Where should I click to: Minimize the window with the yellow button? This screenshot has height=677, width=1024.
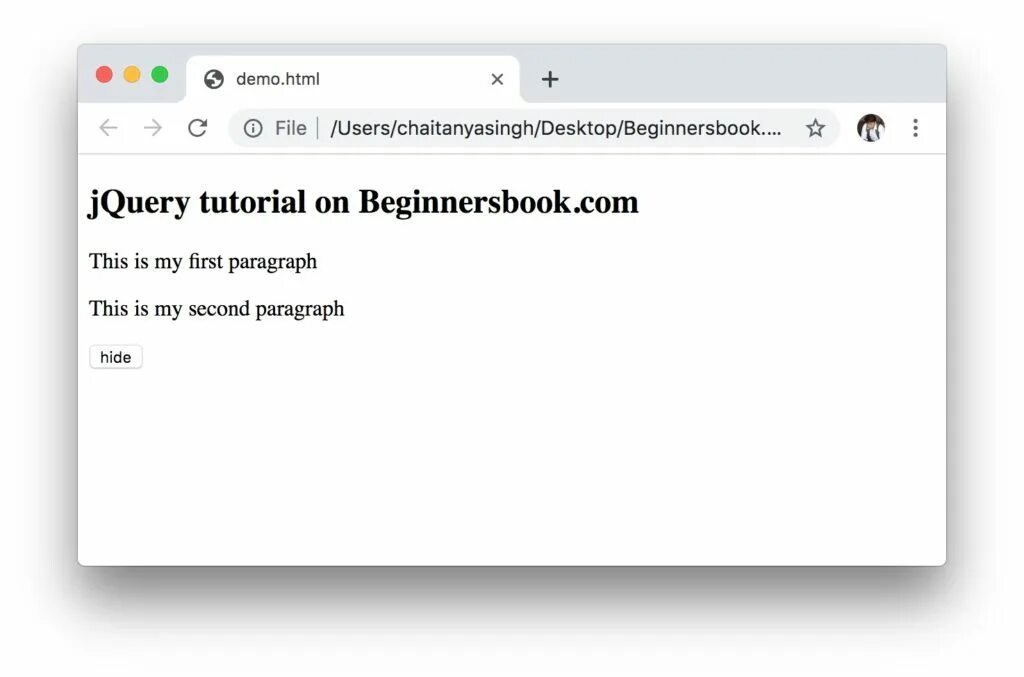tap(132, 75)
